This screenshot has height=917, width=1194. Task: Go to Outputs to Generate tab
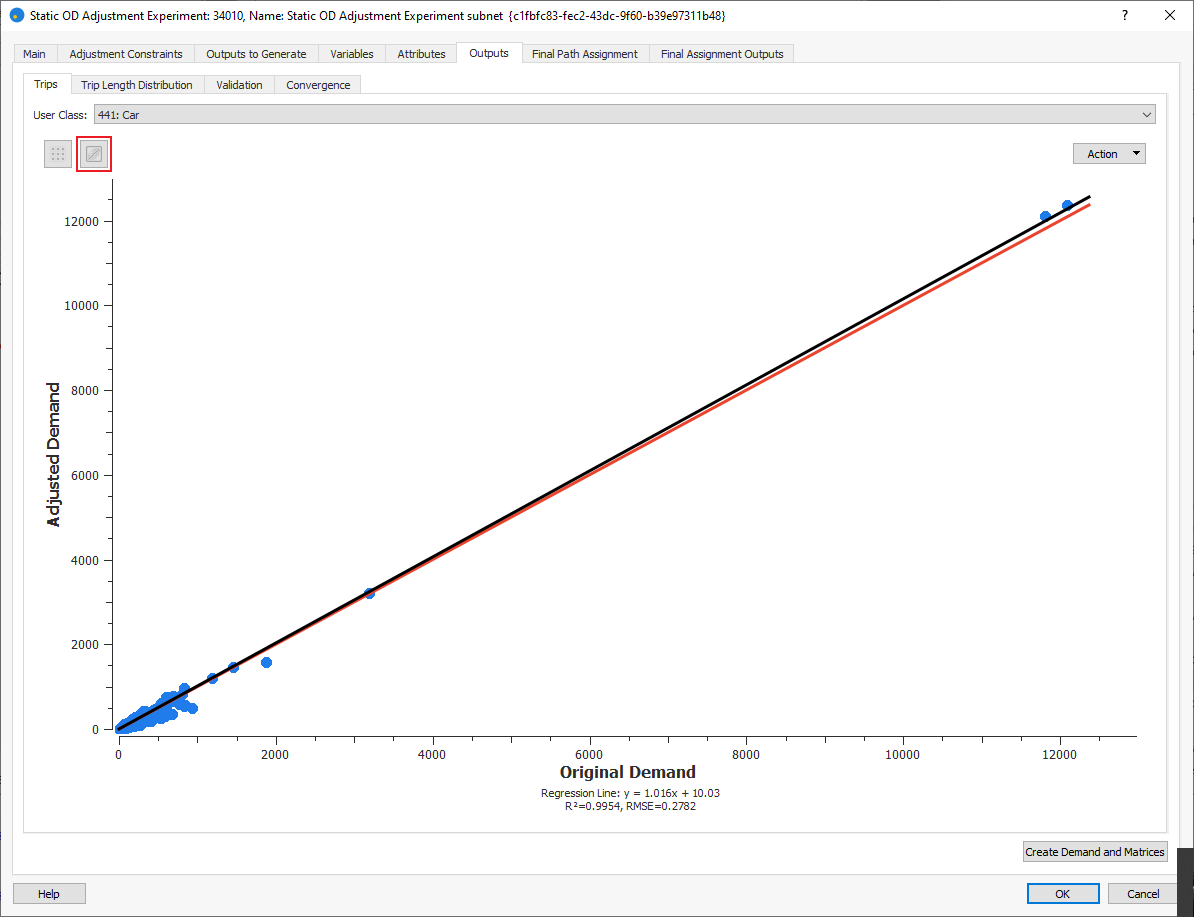[x=256, y=54]
